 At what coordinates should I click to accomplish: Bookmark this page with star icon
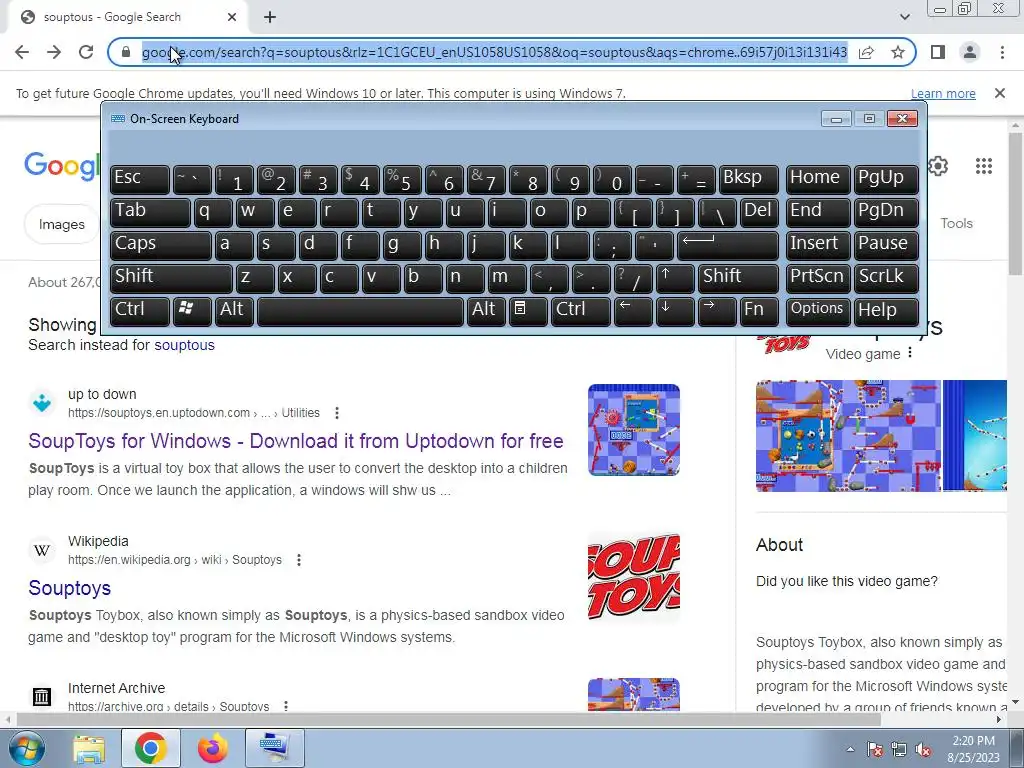[898, 52]
